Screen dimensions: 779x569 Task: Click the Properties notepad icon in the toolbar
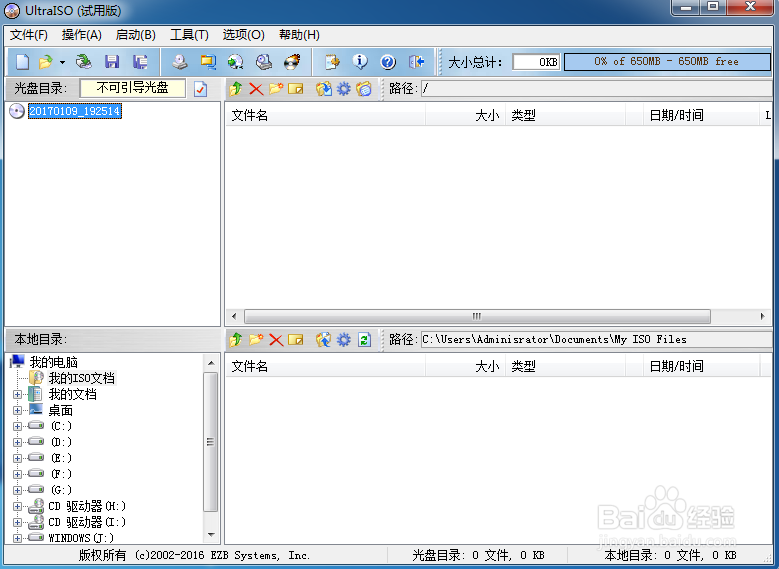click(332, 62)
